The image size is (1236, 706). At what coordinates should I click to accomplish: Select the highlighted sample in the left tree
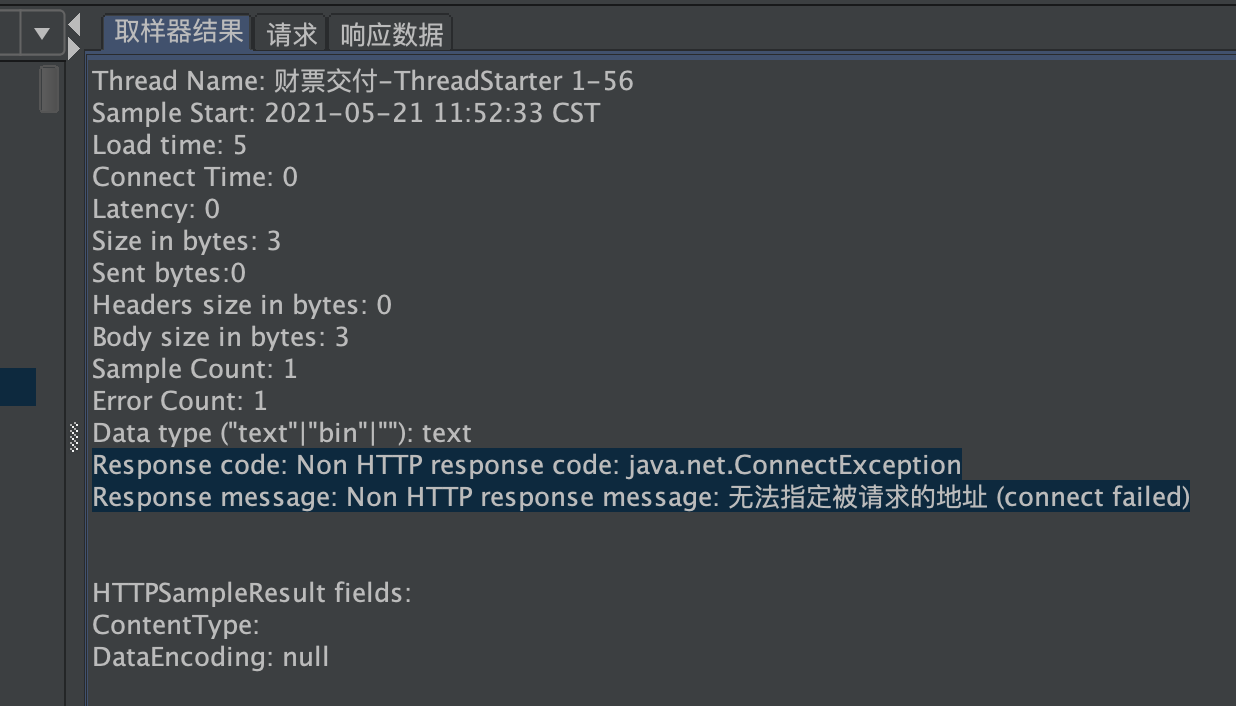pyautogui.click(x=18, y=387)
